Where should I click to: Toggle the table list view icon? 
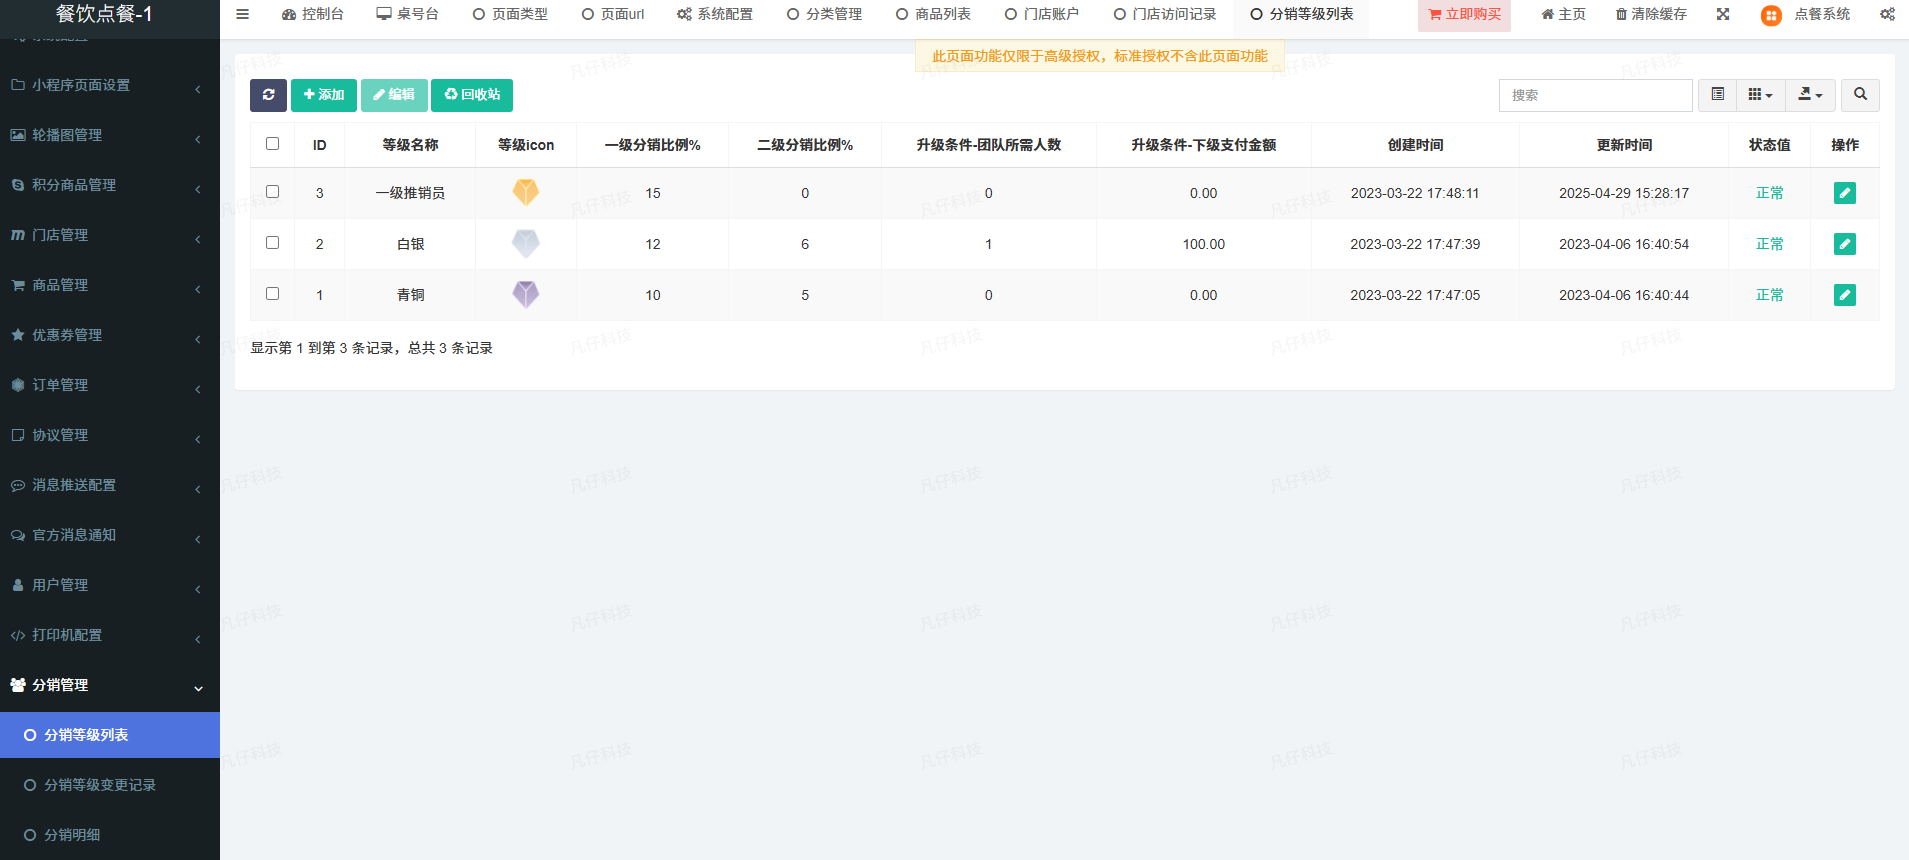pyautogui.click(x=1717, y=95)
